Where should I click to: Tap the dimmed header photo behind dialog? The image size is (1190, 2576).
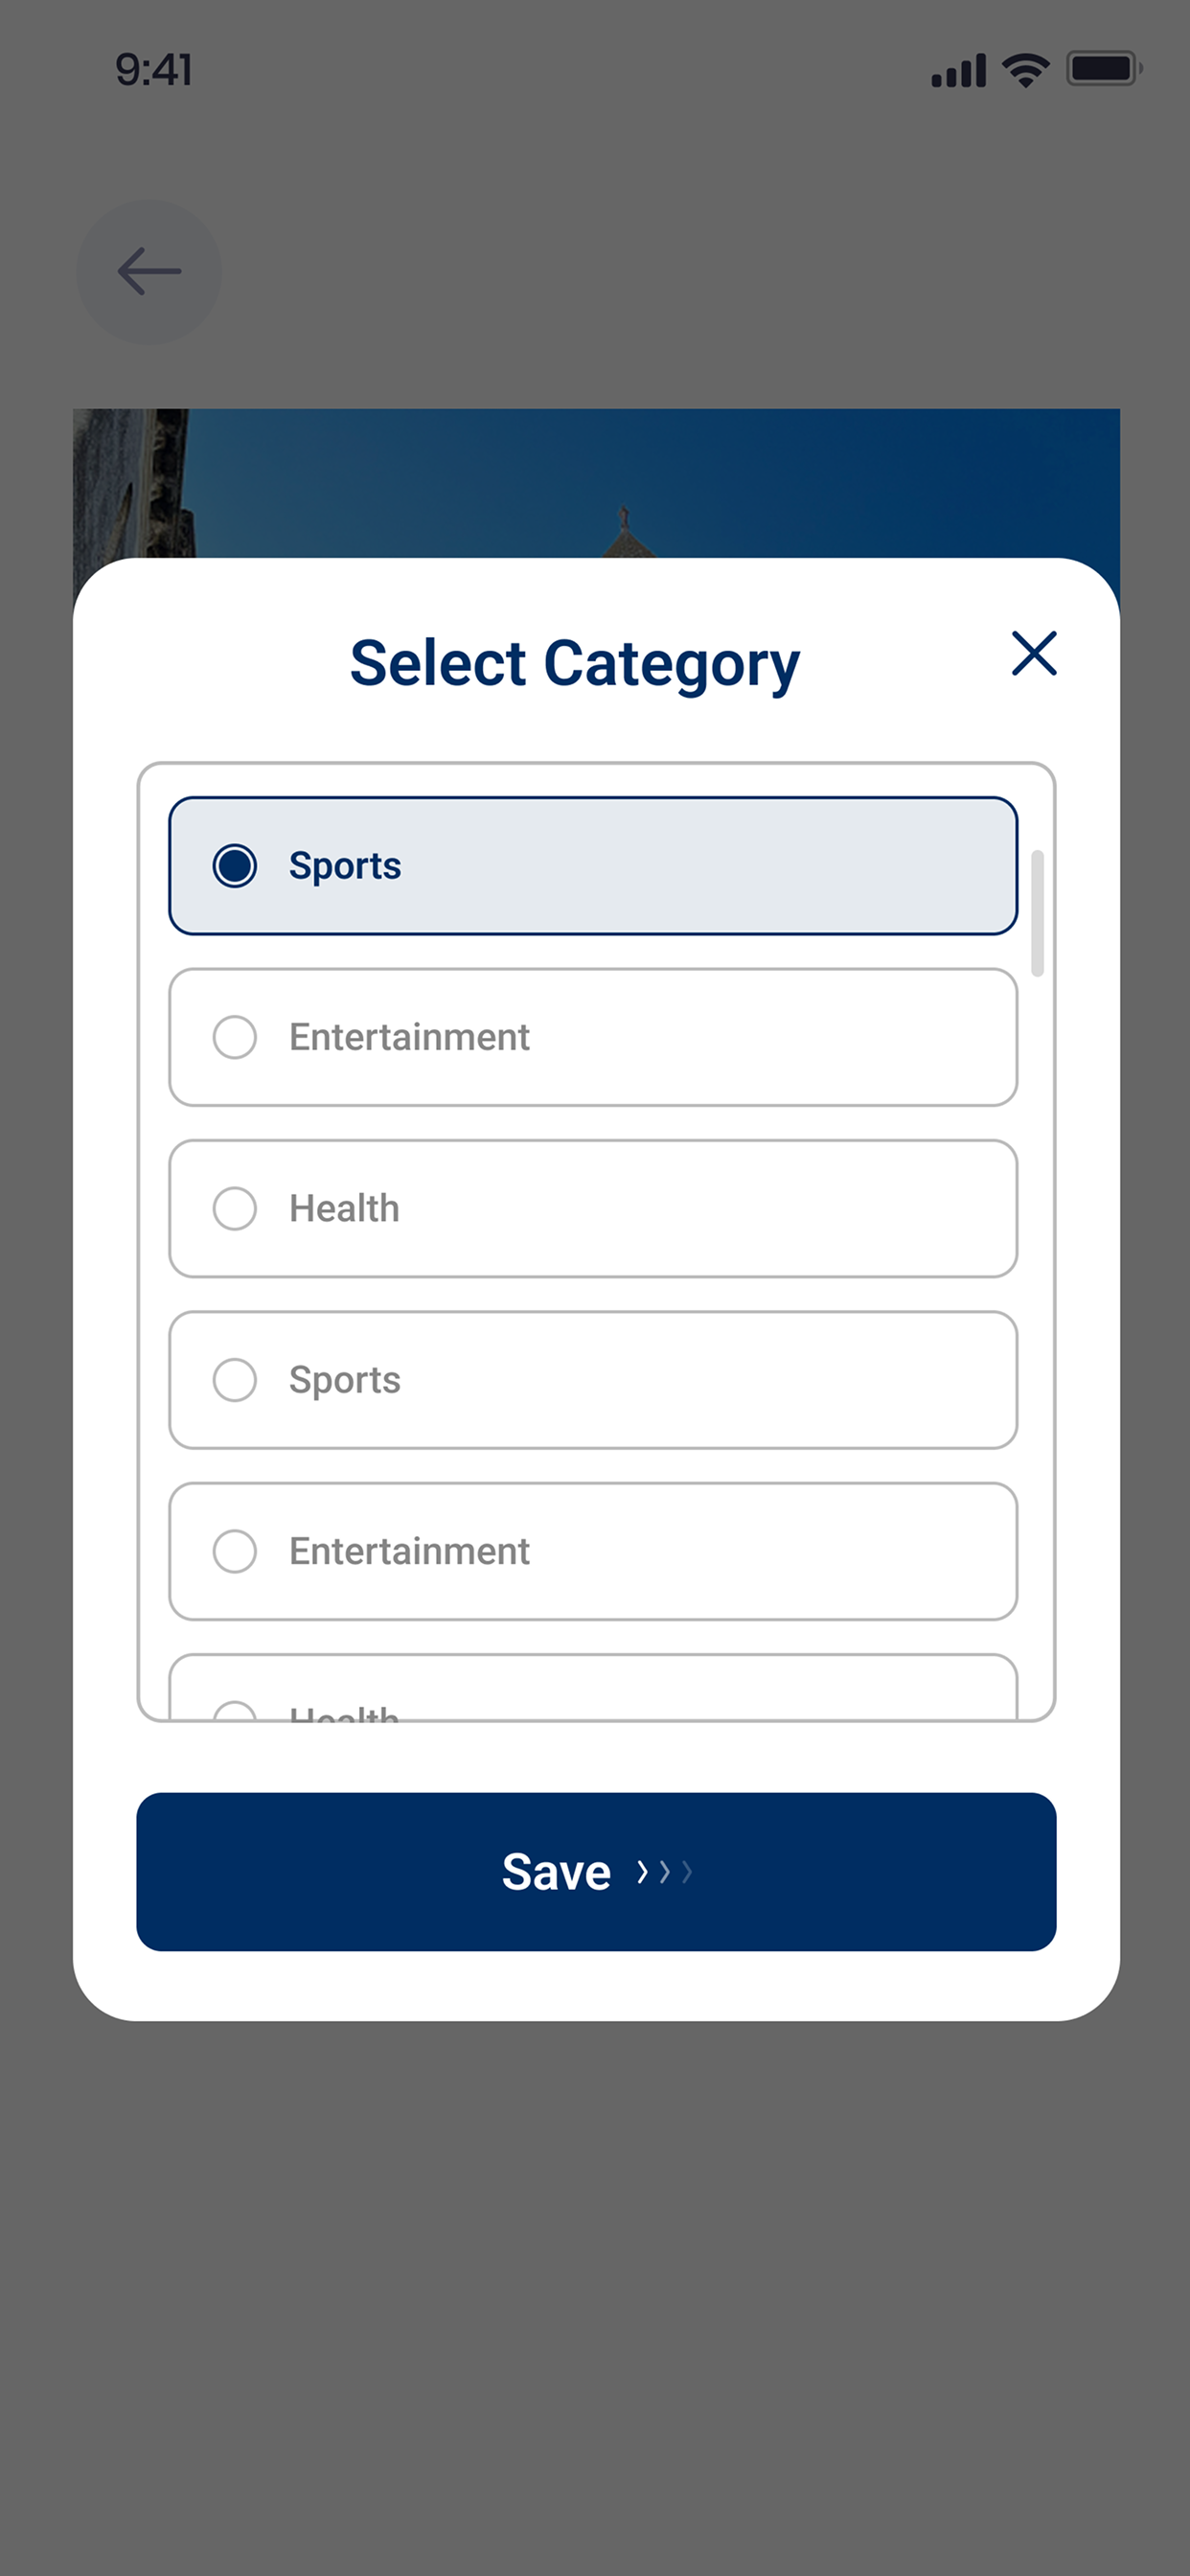(596, 483)
